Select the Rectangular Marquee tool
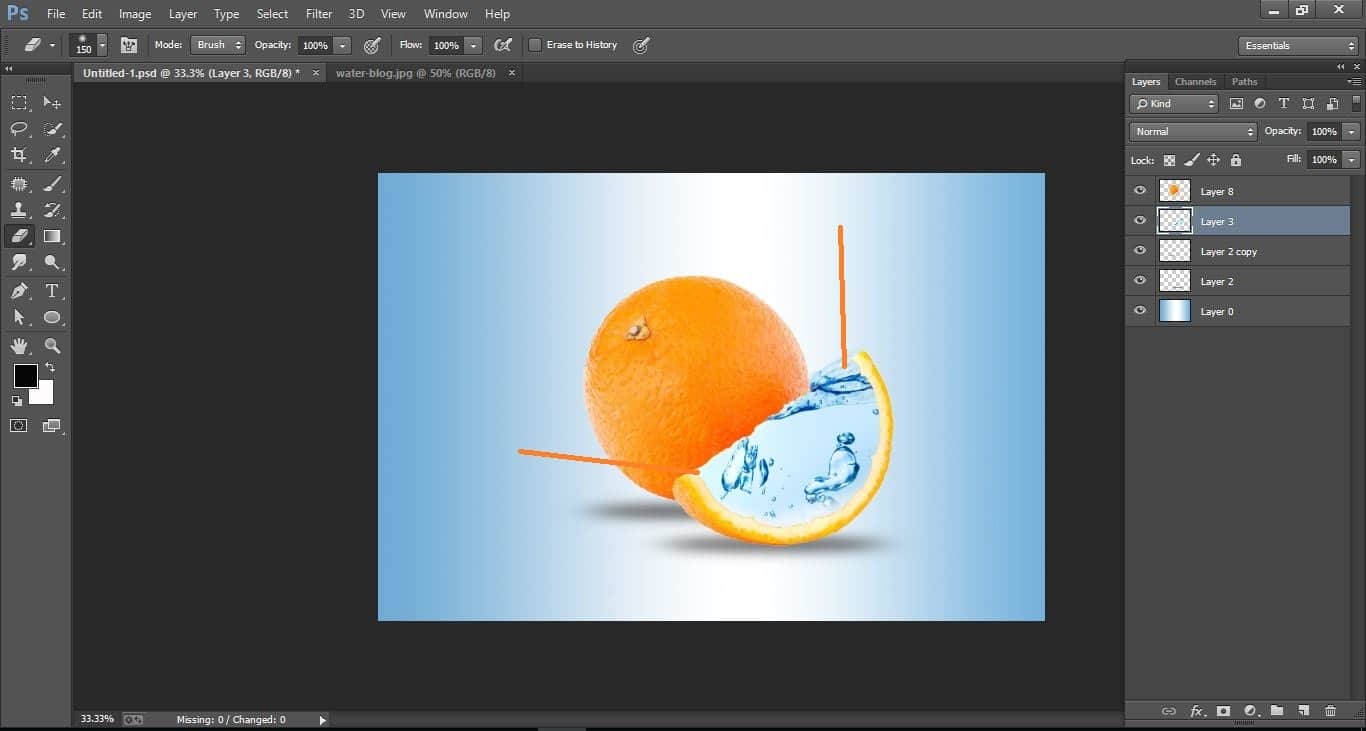Viewport: 1366px width, 731px height. click(x=20, y=102)
